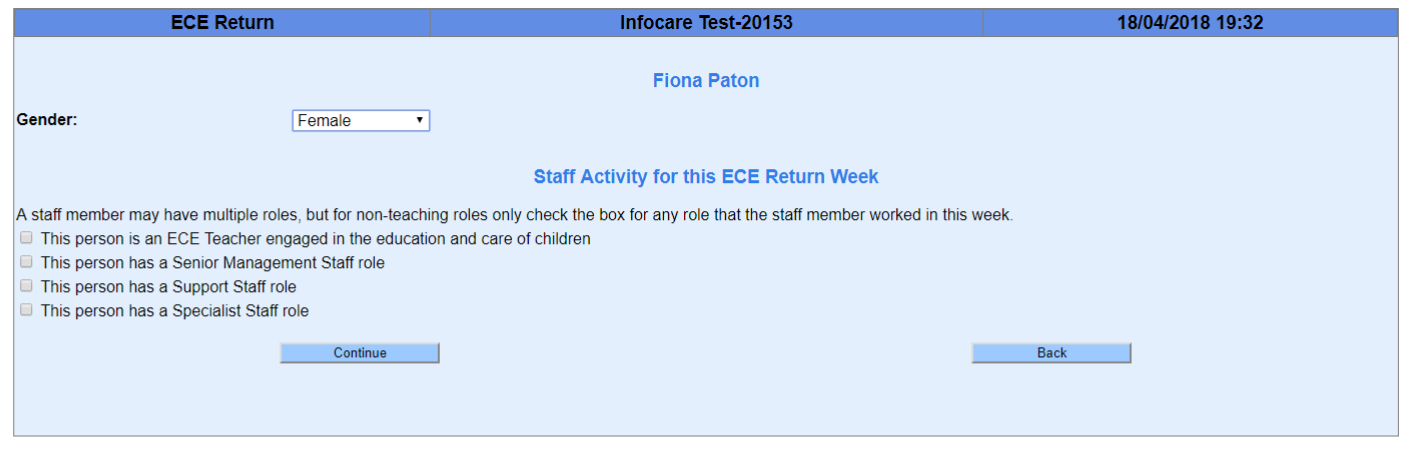The image size is (1403, 449).
Task: Enable the Senior Management Staff role checkbox
Action: [26, 262]
